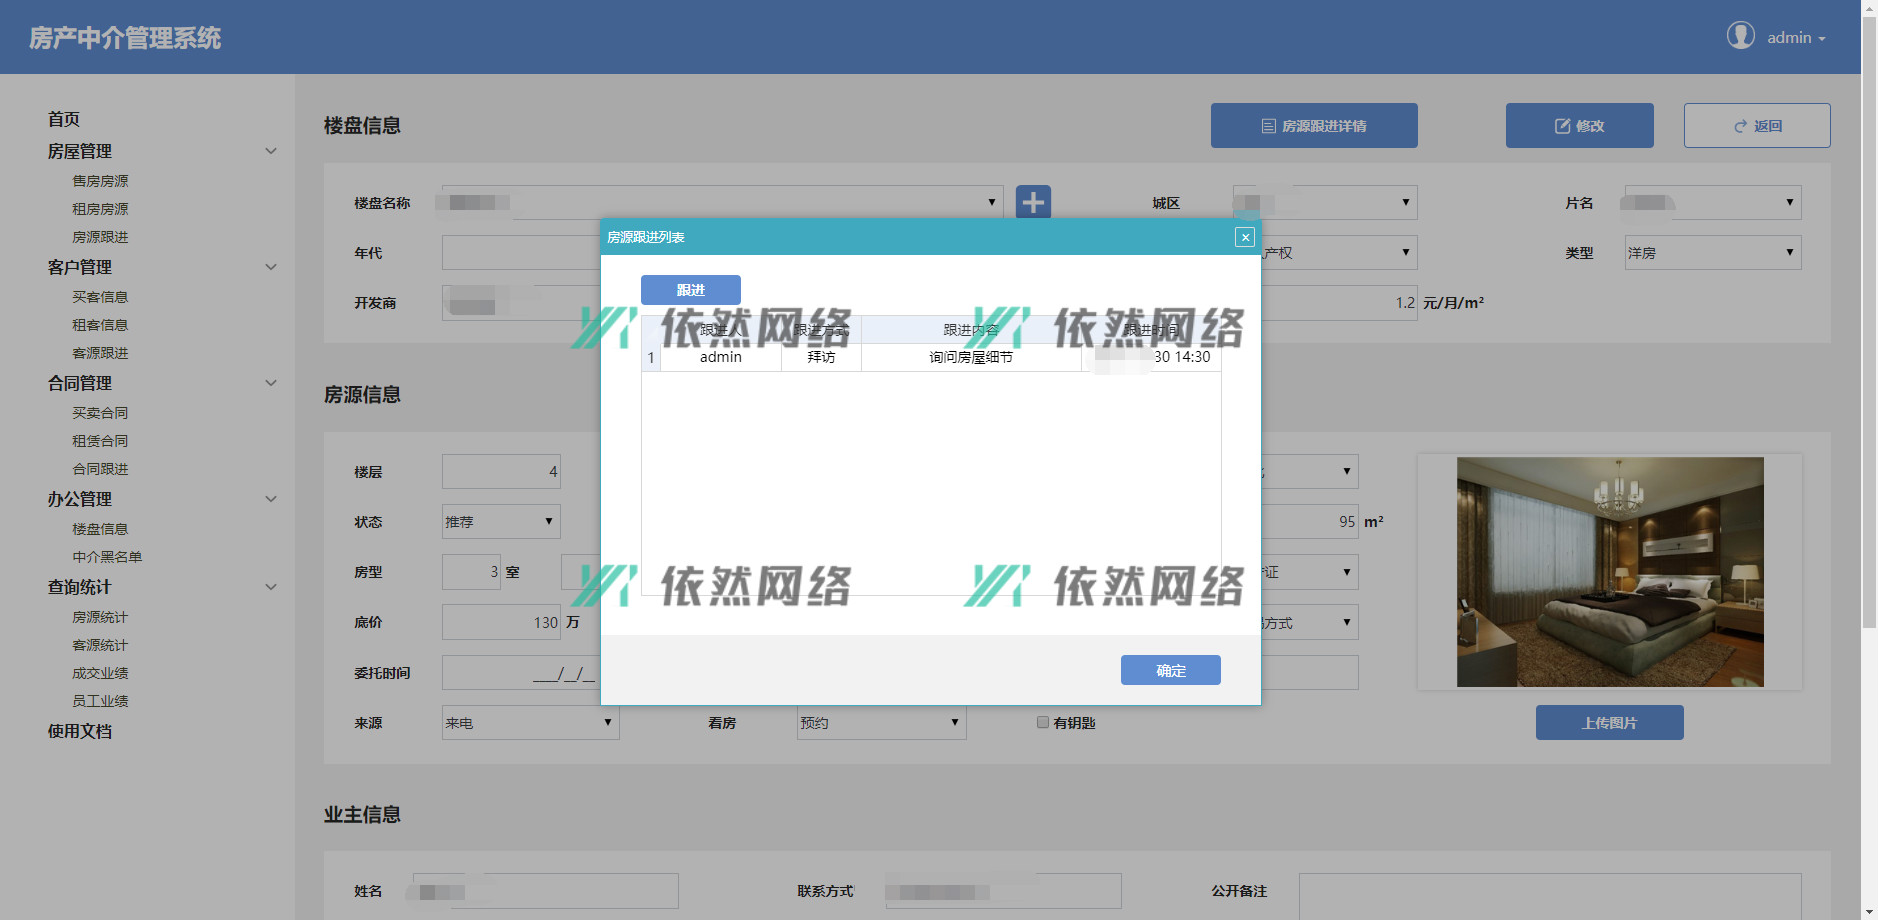Viewport: 1878px width, 920px height.
Task: Open the 看房 预约 dropdown
Action: tap(881, 722)
